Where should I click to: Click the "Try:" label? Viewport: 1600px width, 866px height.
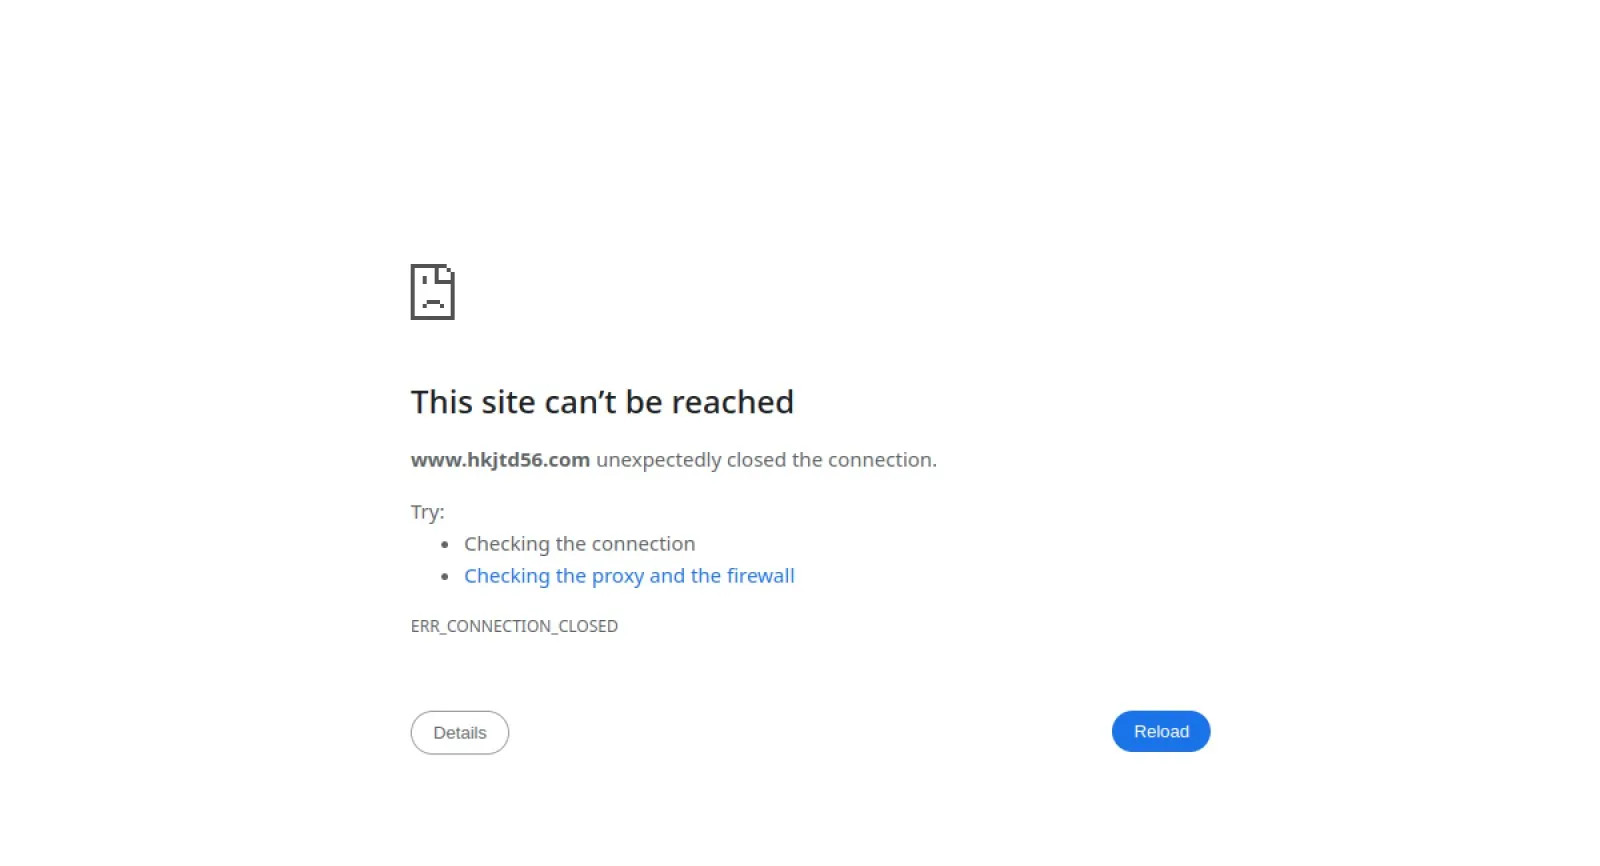tap(428, 512)
